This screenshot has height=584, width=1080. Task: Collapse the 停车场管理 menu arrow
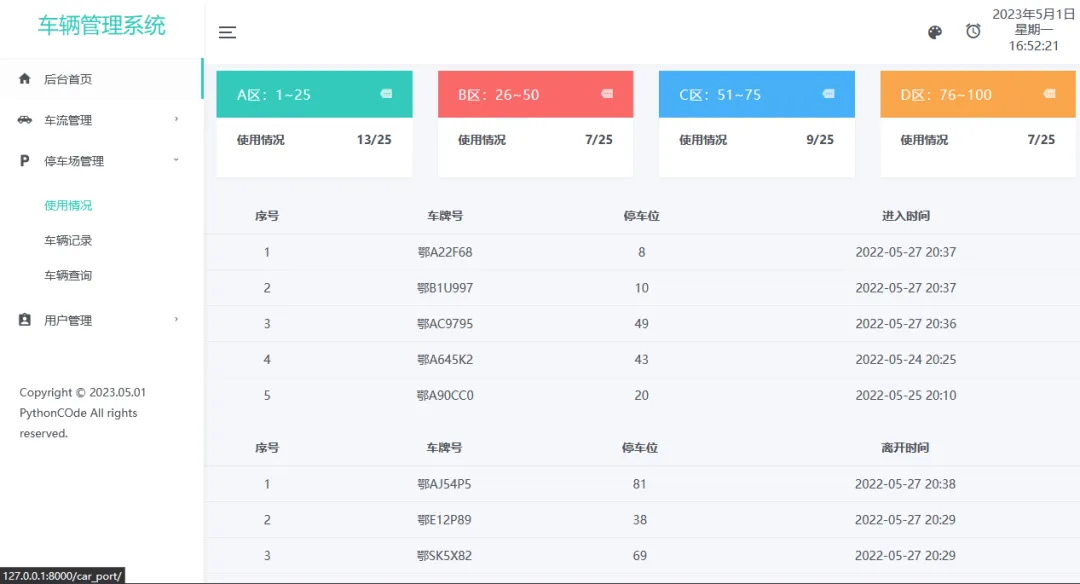(x=176, y=160)
